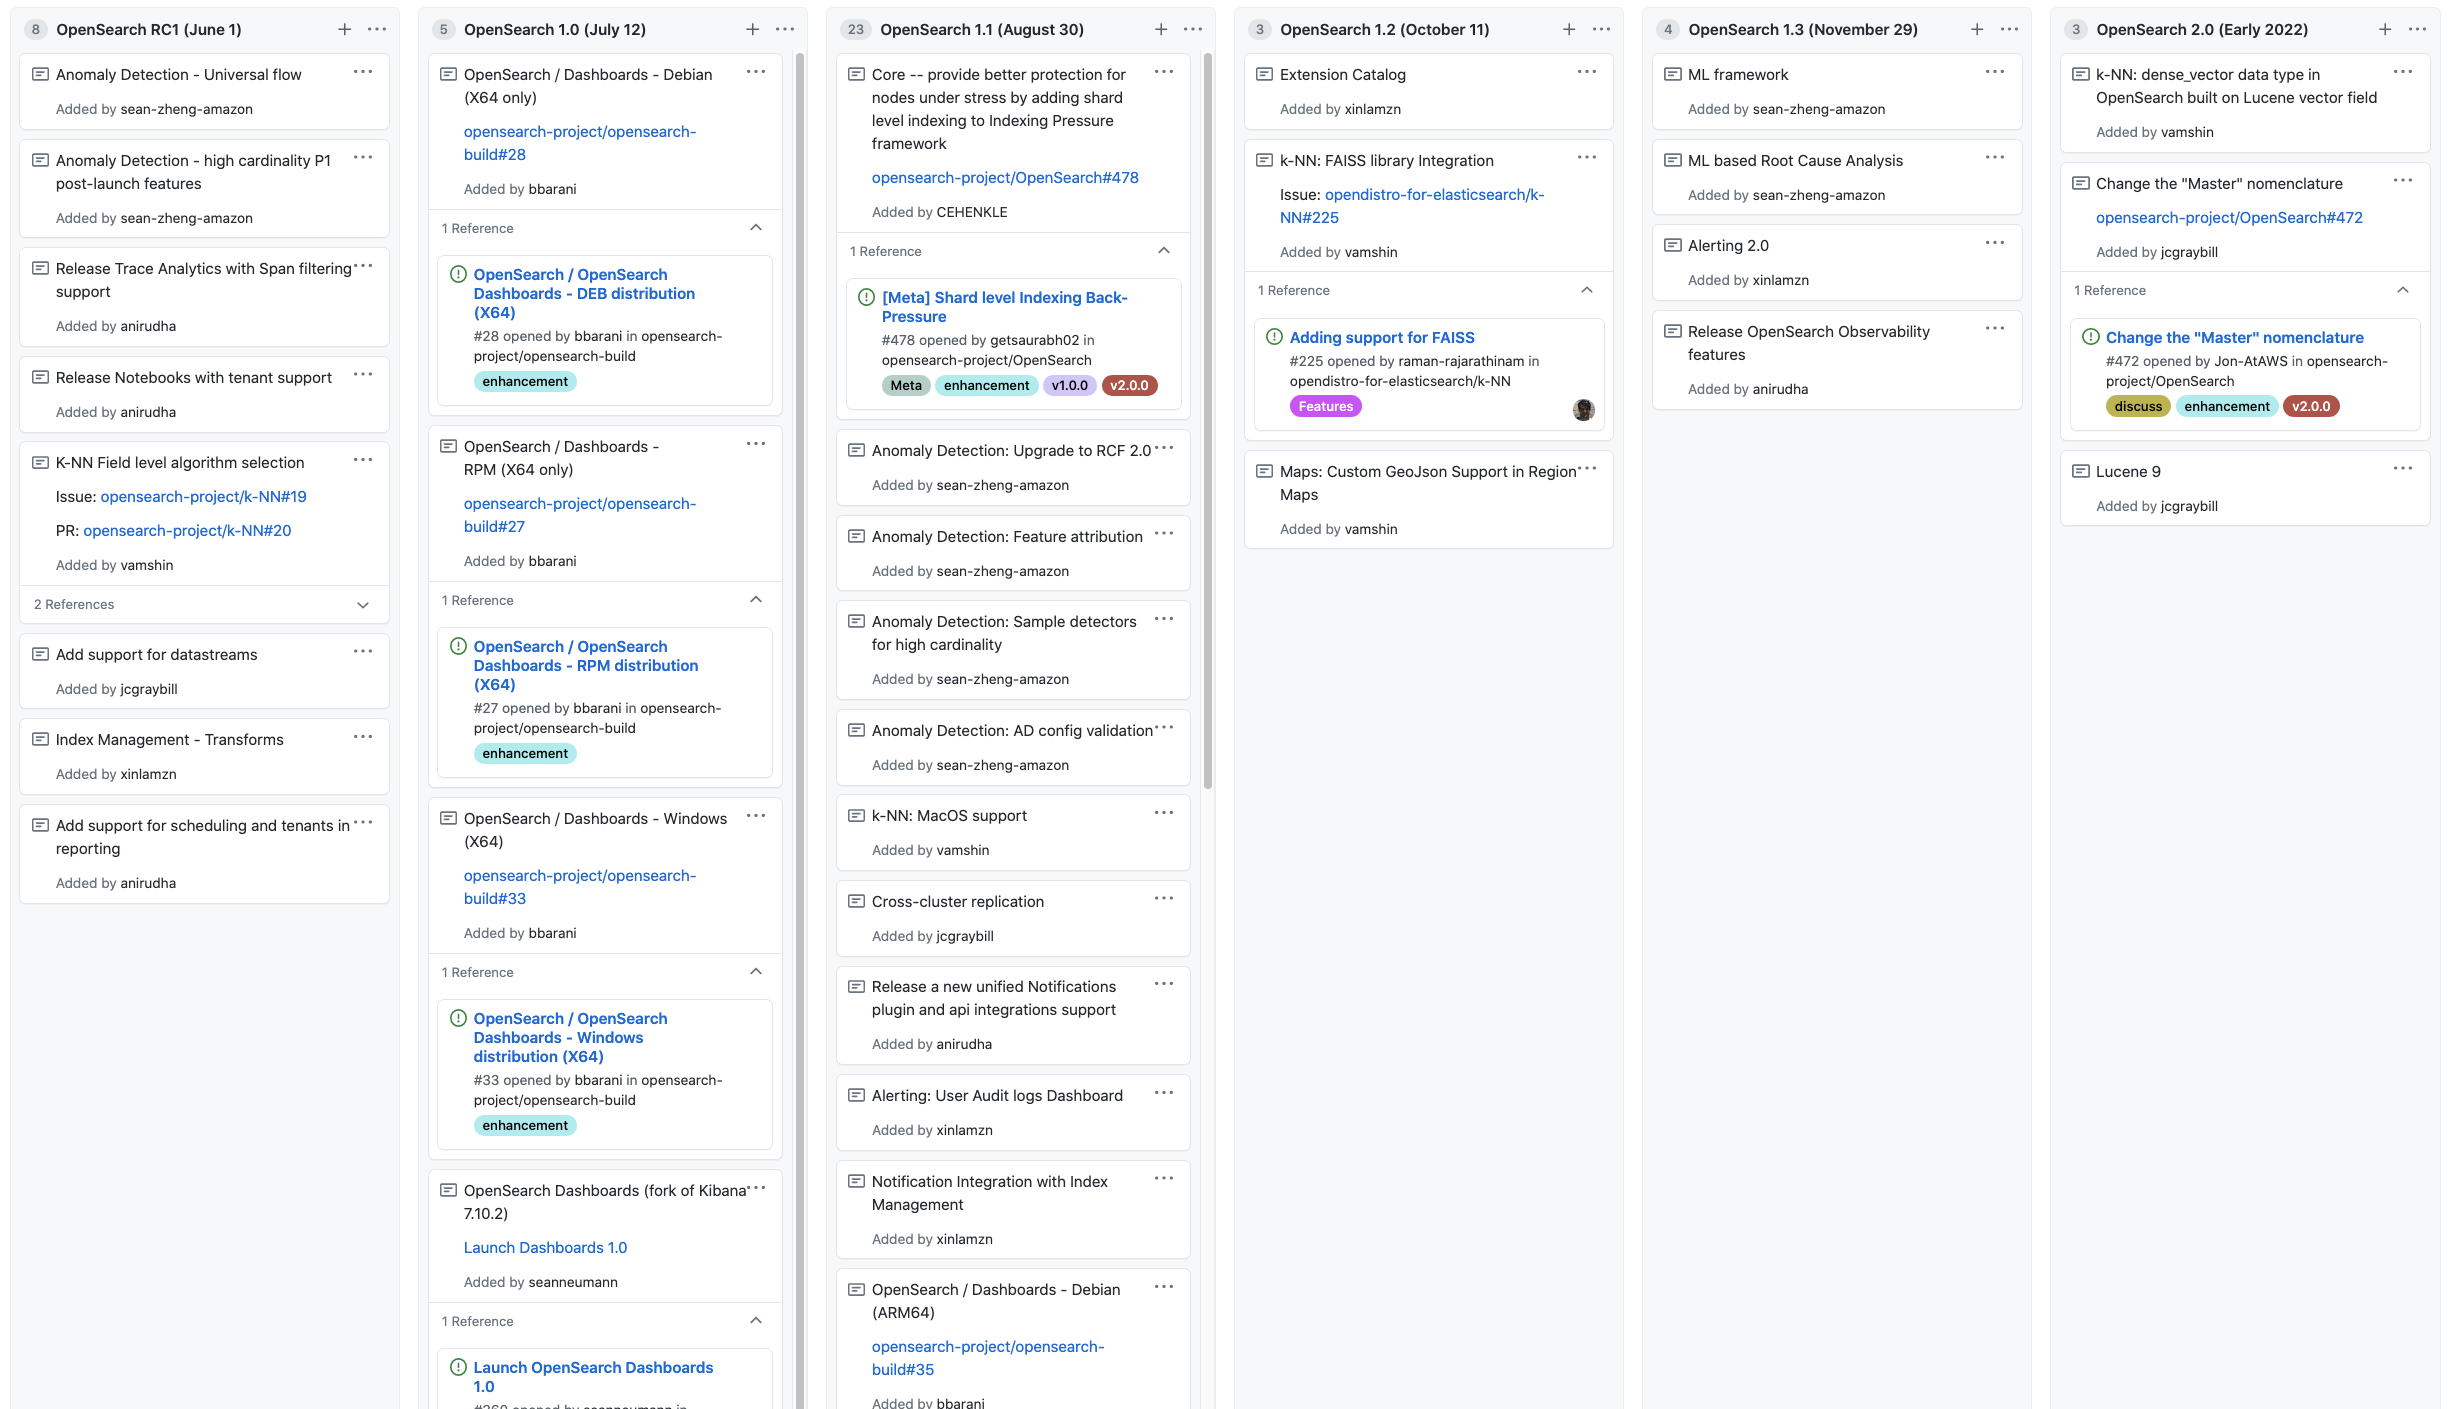2448x1409 pixels.
Task: Open menu for Extension Catalog card
Action: tap(1587, 72)
